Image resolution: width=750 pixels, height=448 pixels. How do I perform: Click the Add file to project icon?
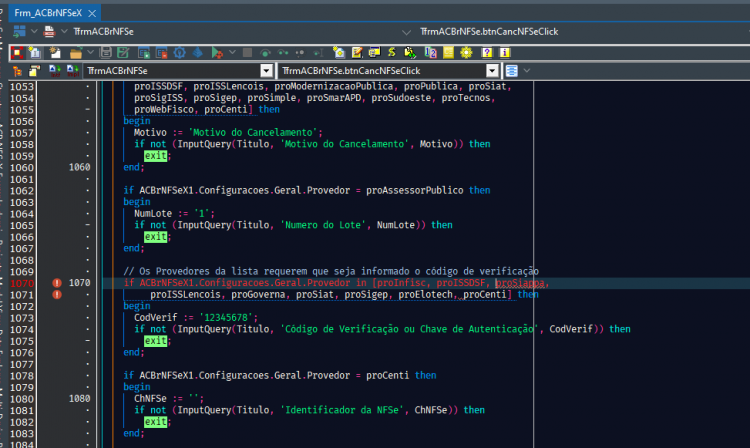tap(143, 53)
